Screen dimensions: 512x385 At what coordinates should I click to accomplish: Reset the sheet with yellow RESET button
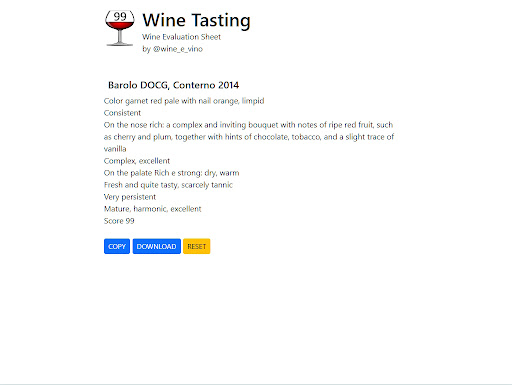[197, 246]
